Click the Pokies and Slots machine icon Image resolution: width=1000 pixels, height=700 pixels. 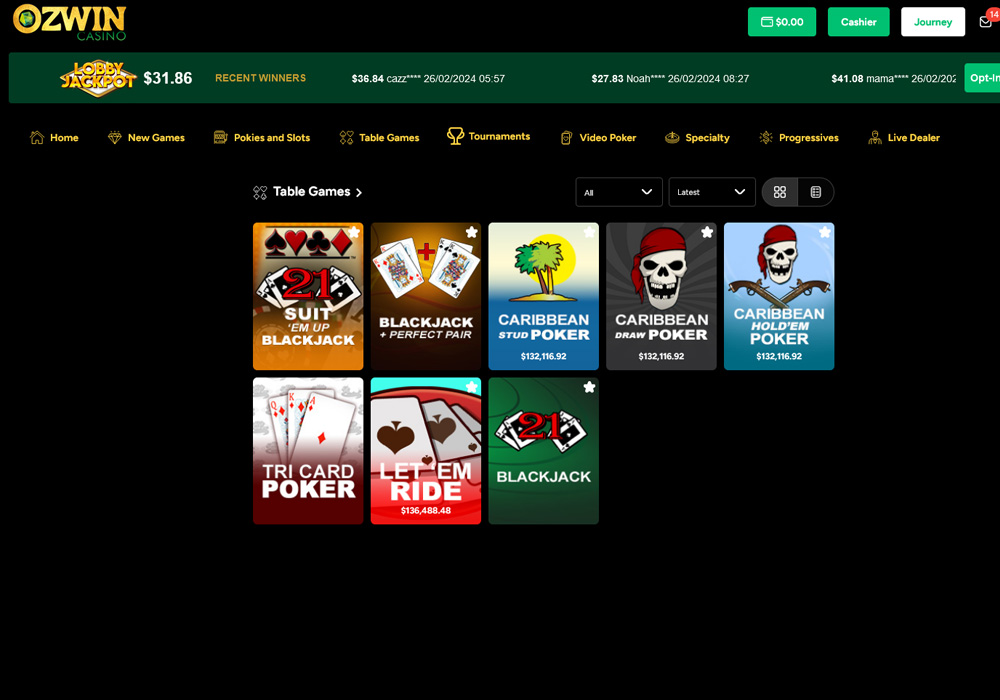click(x=221, y=138)
